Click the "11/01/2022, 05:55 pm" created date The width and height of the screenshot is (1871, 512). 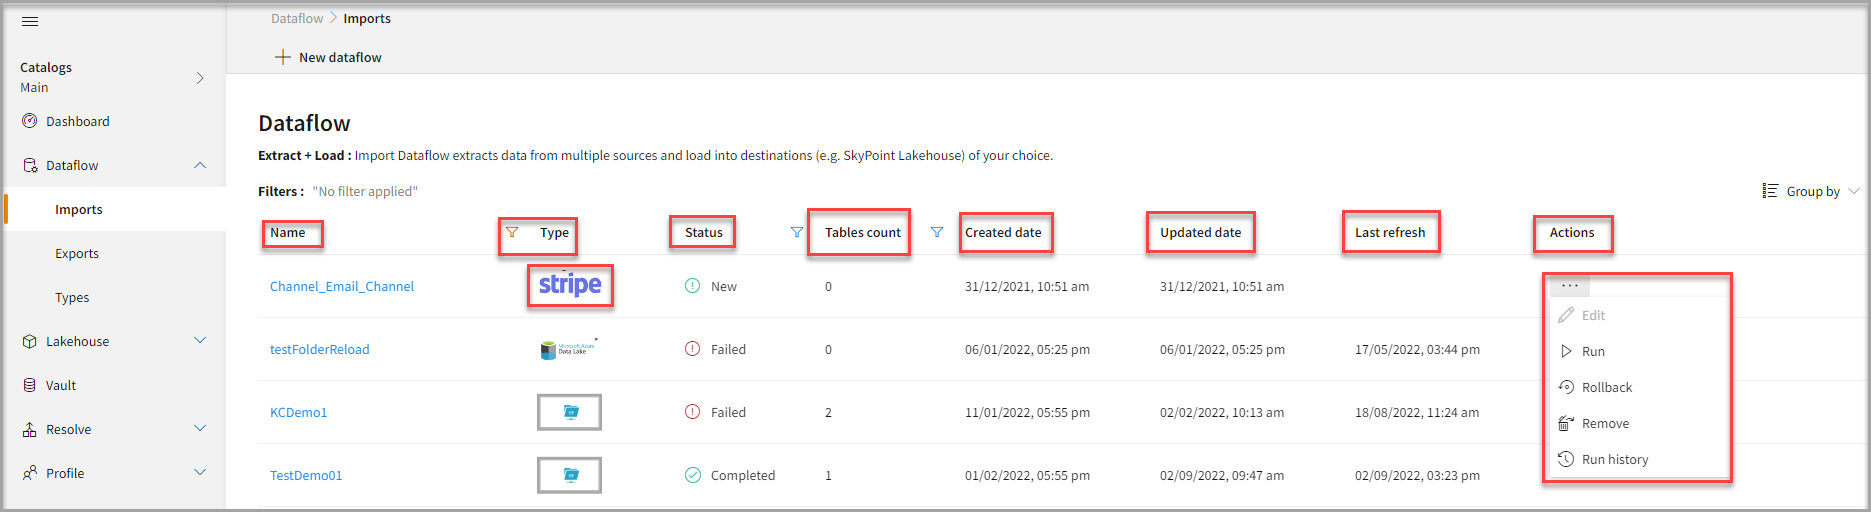(x=1027, y=412)
